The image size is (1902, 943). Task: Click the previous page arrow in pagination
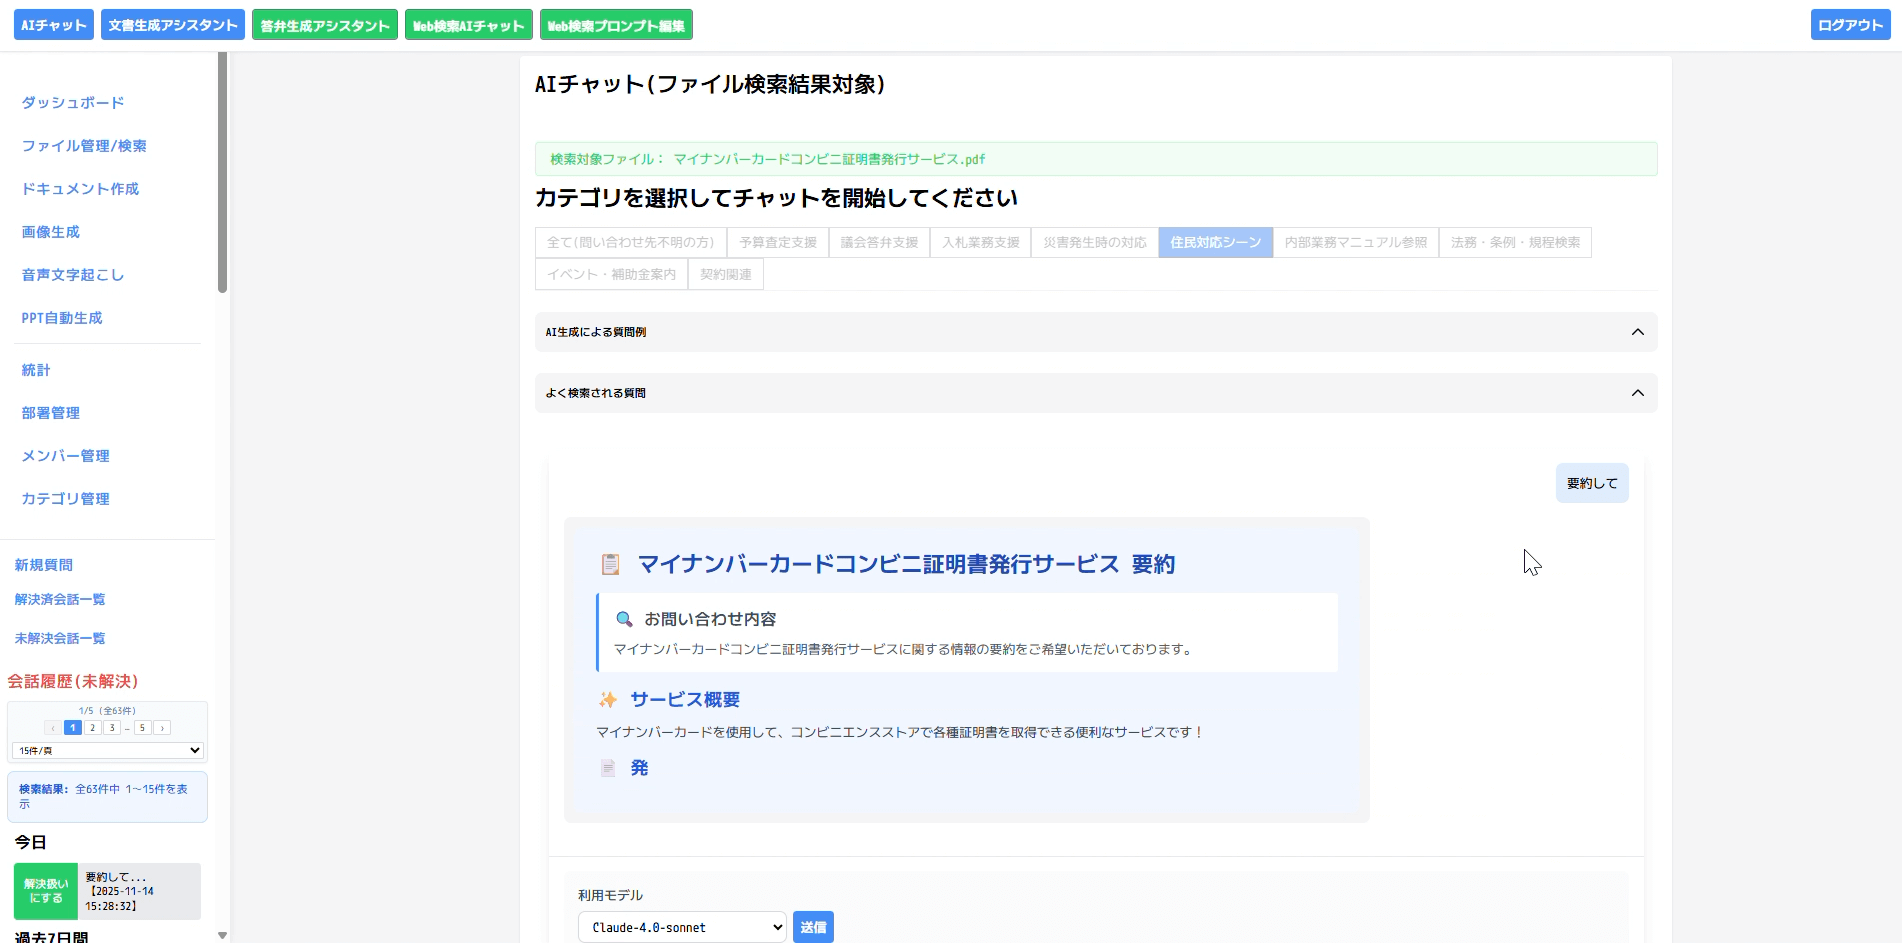53,728
